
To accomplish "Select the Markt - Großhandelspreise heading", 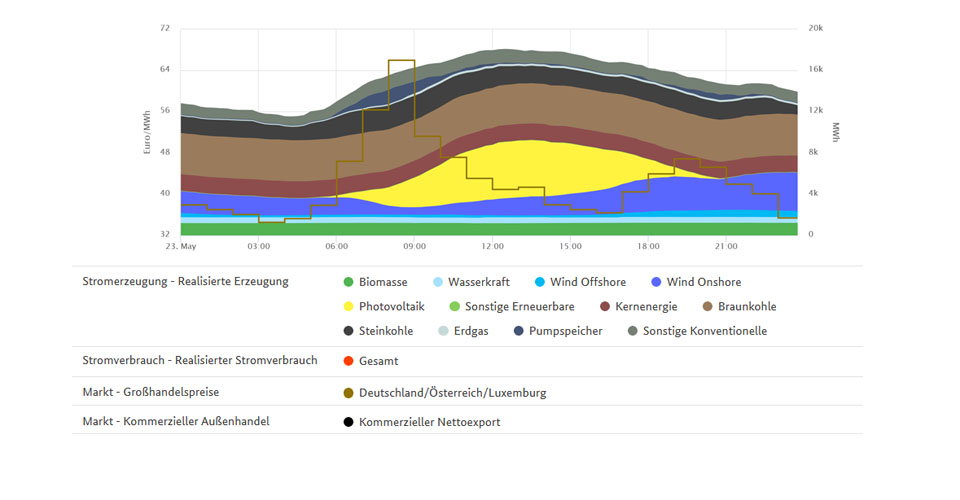I will (151, 392).
